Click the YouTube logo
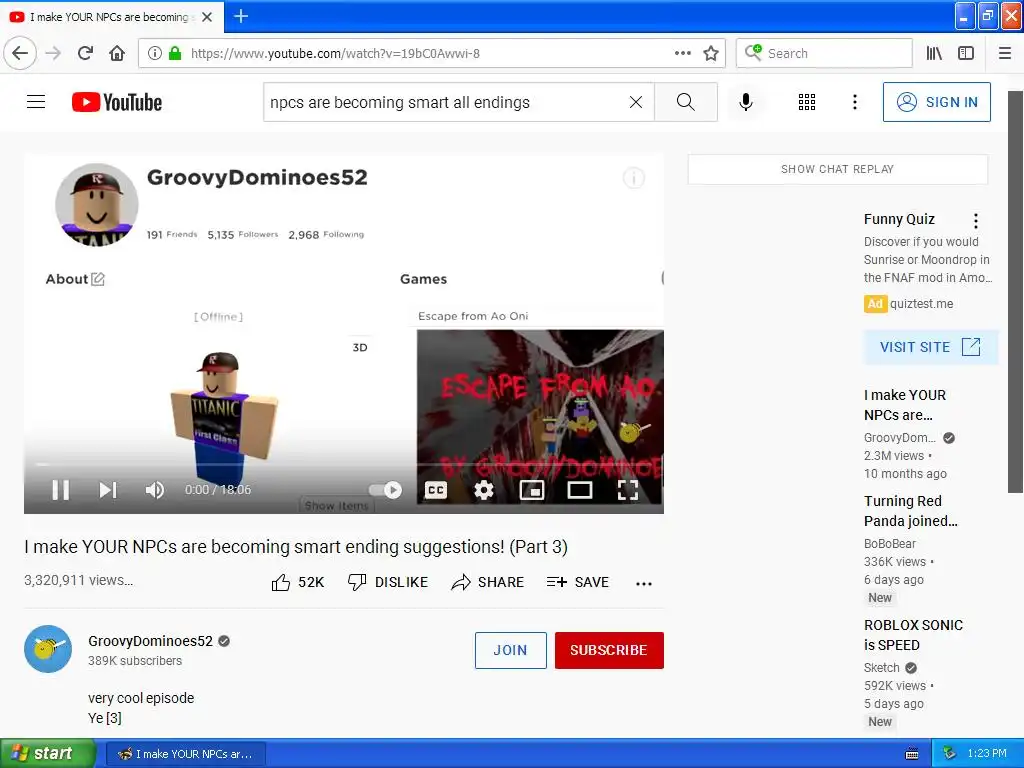This screenshot has height=768, width=1024. click(x=117, y=102)
